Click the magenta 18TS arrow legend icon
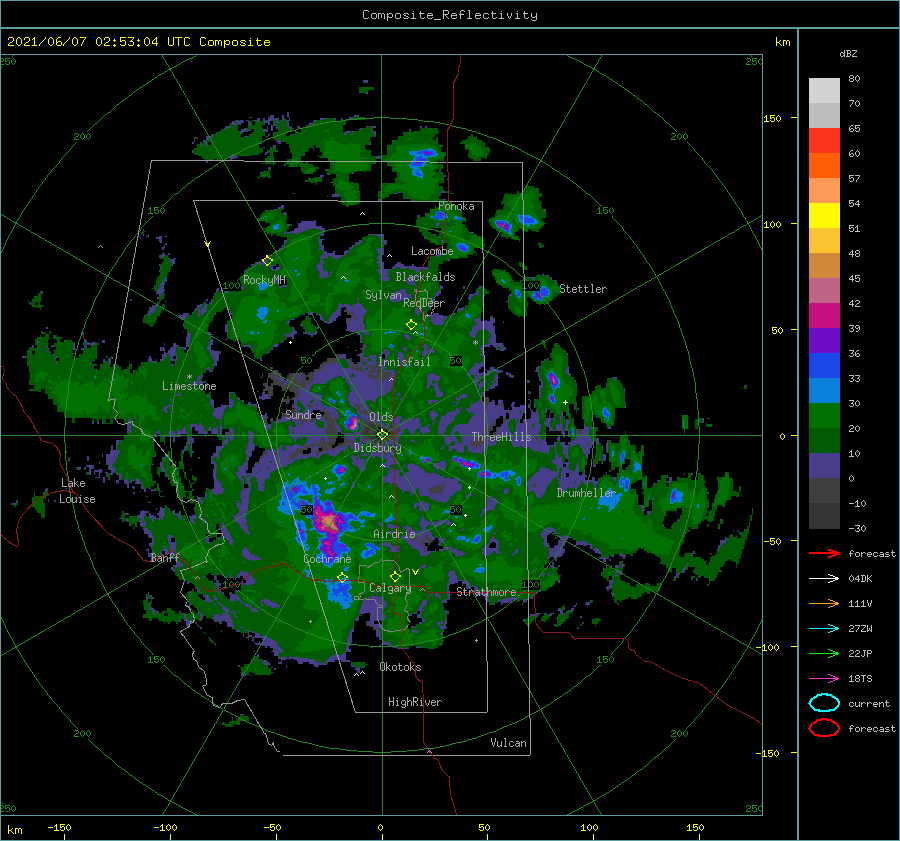This screenshot has height=841, width=900. [824, 679]
